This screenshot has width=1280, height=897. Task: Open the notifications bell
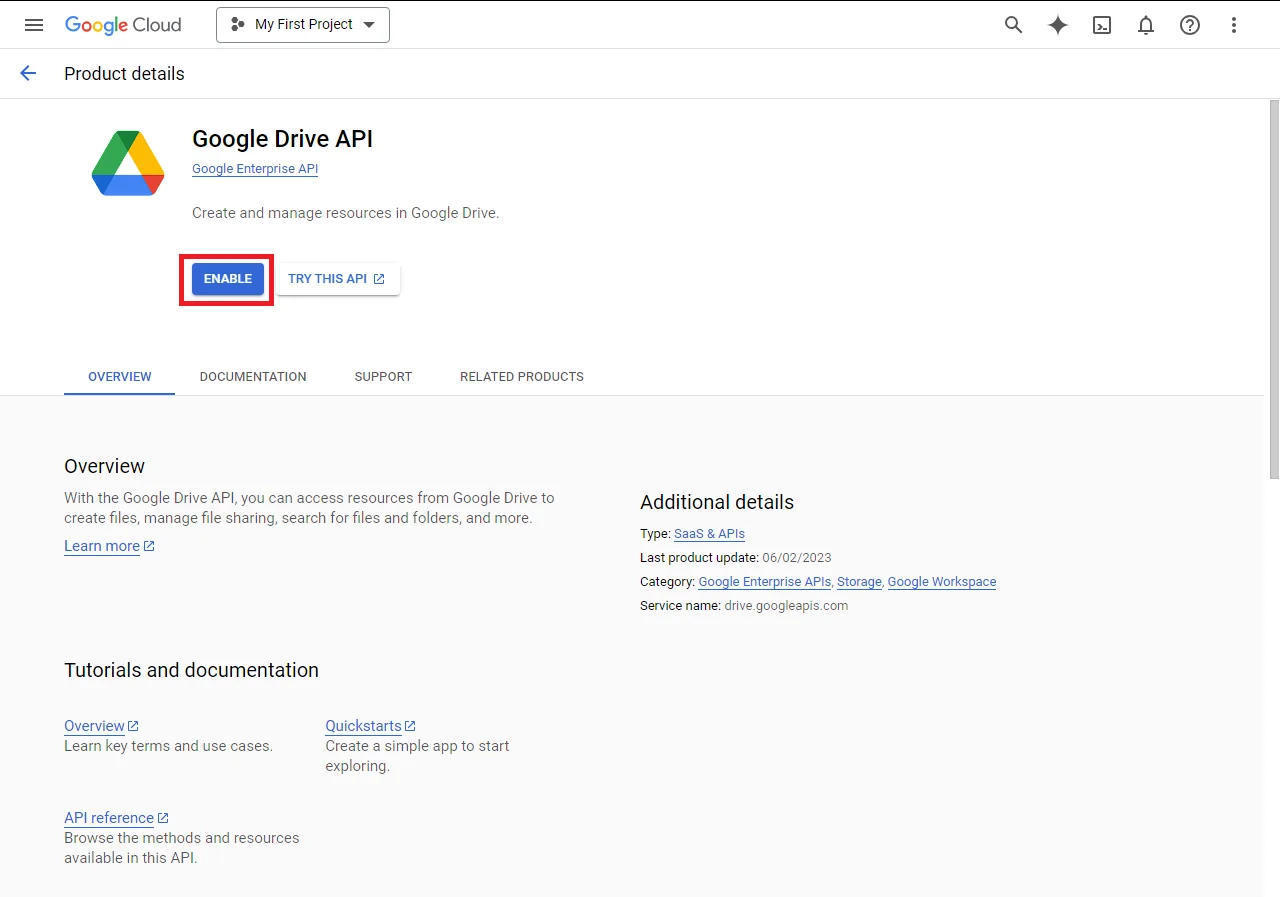(1146, 25)
